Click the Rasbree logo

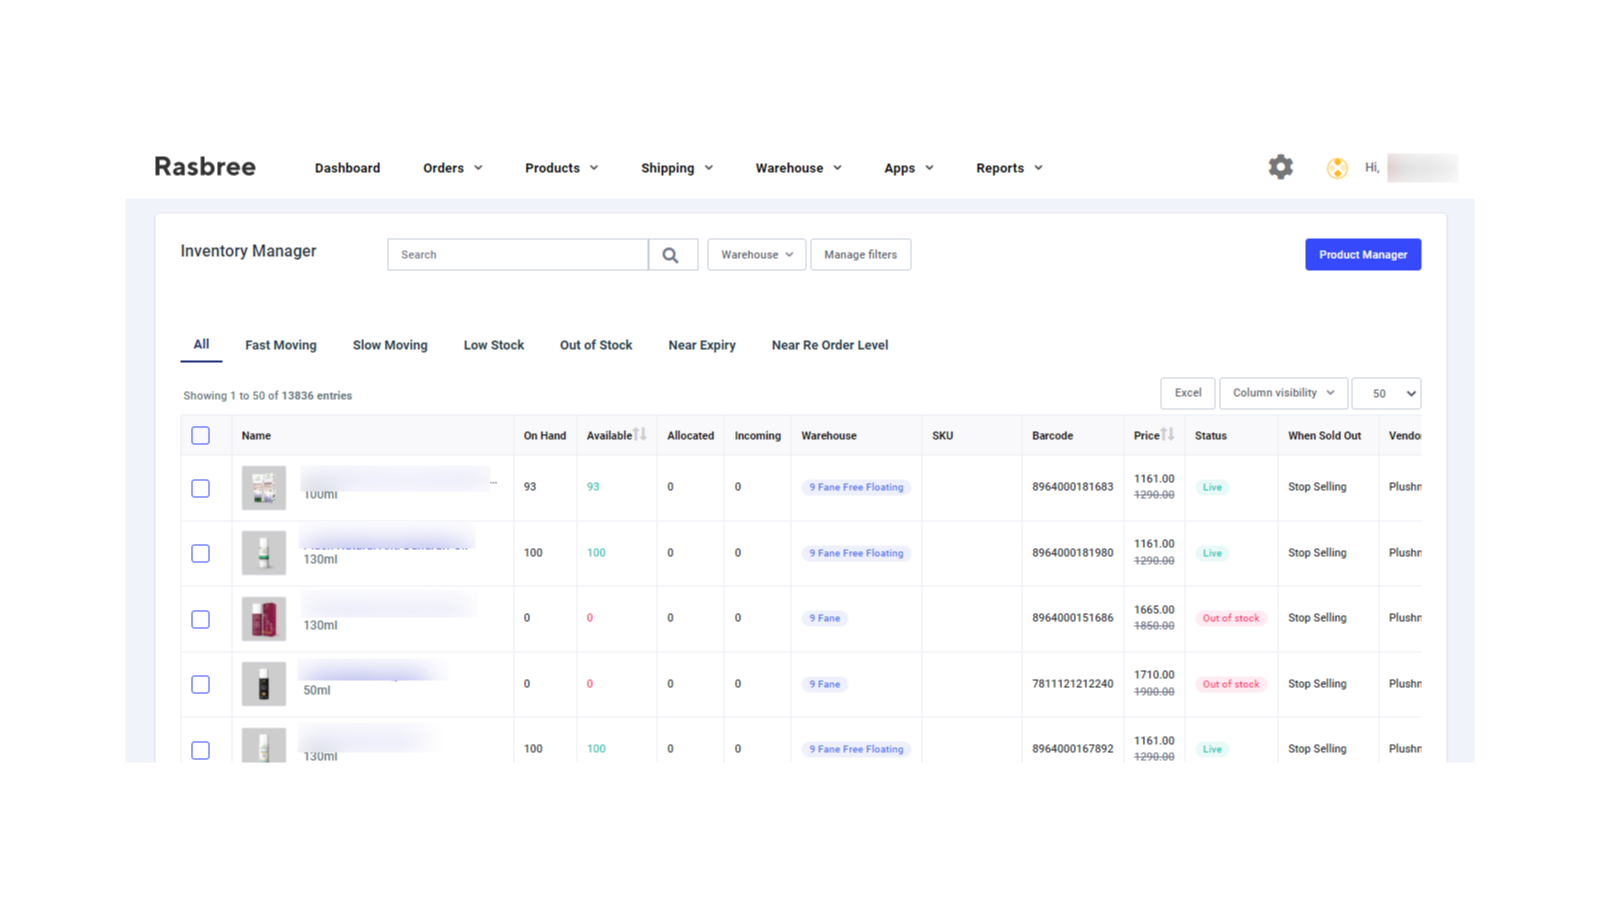tap(204, 167)
